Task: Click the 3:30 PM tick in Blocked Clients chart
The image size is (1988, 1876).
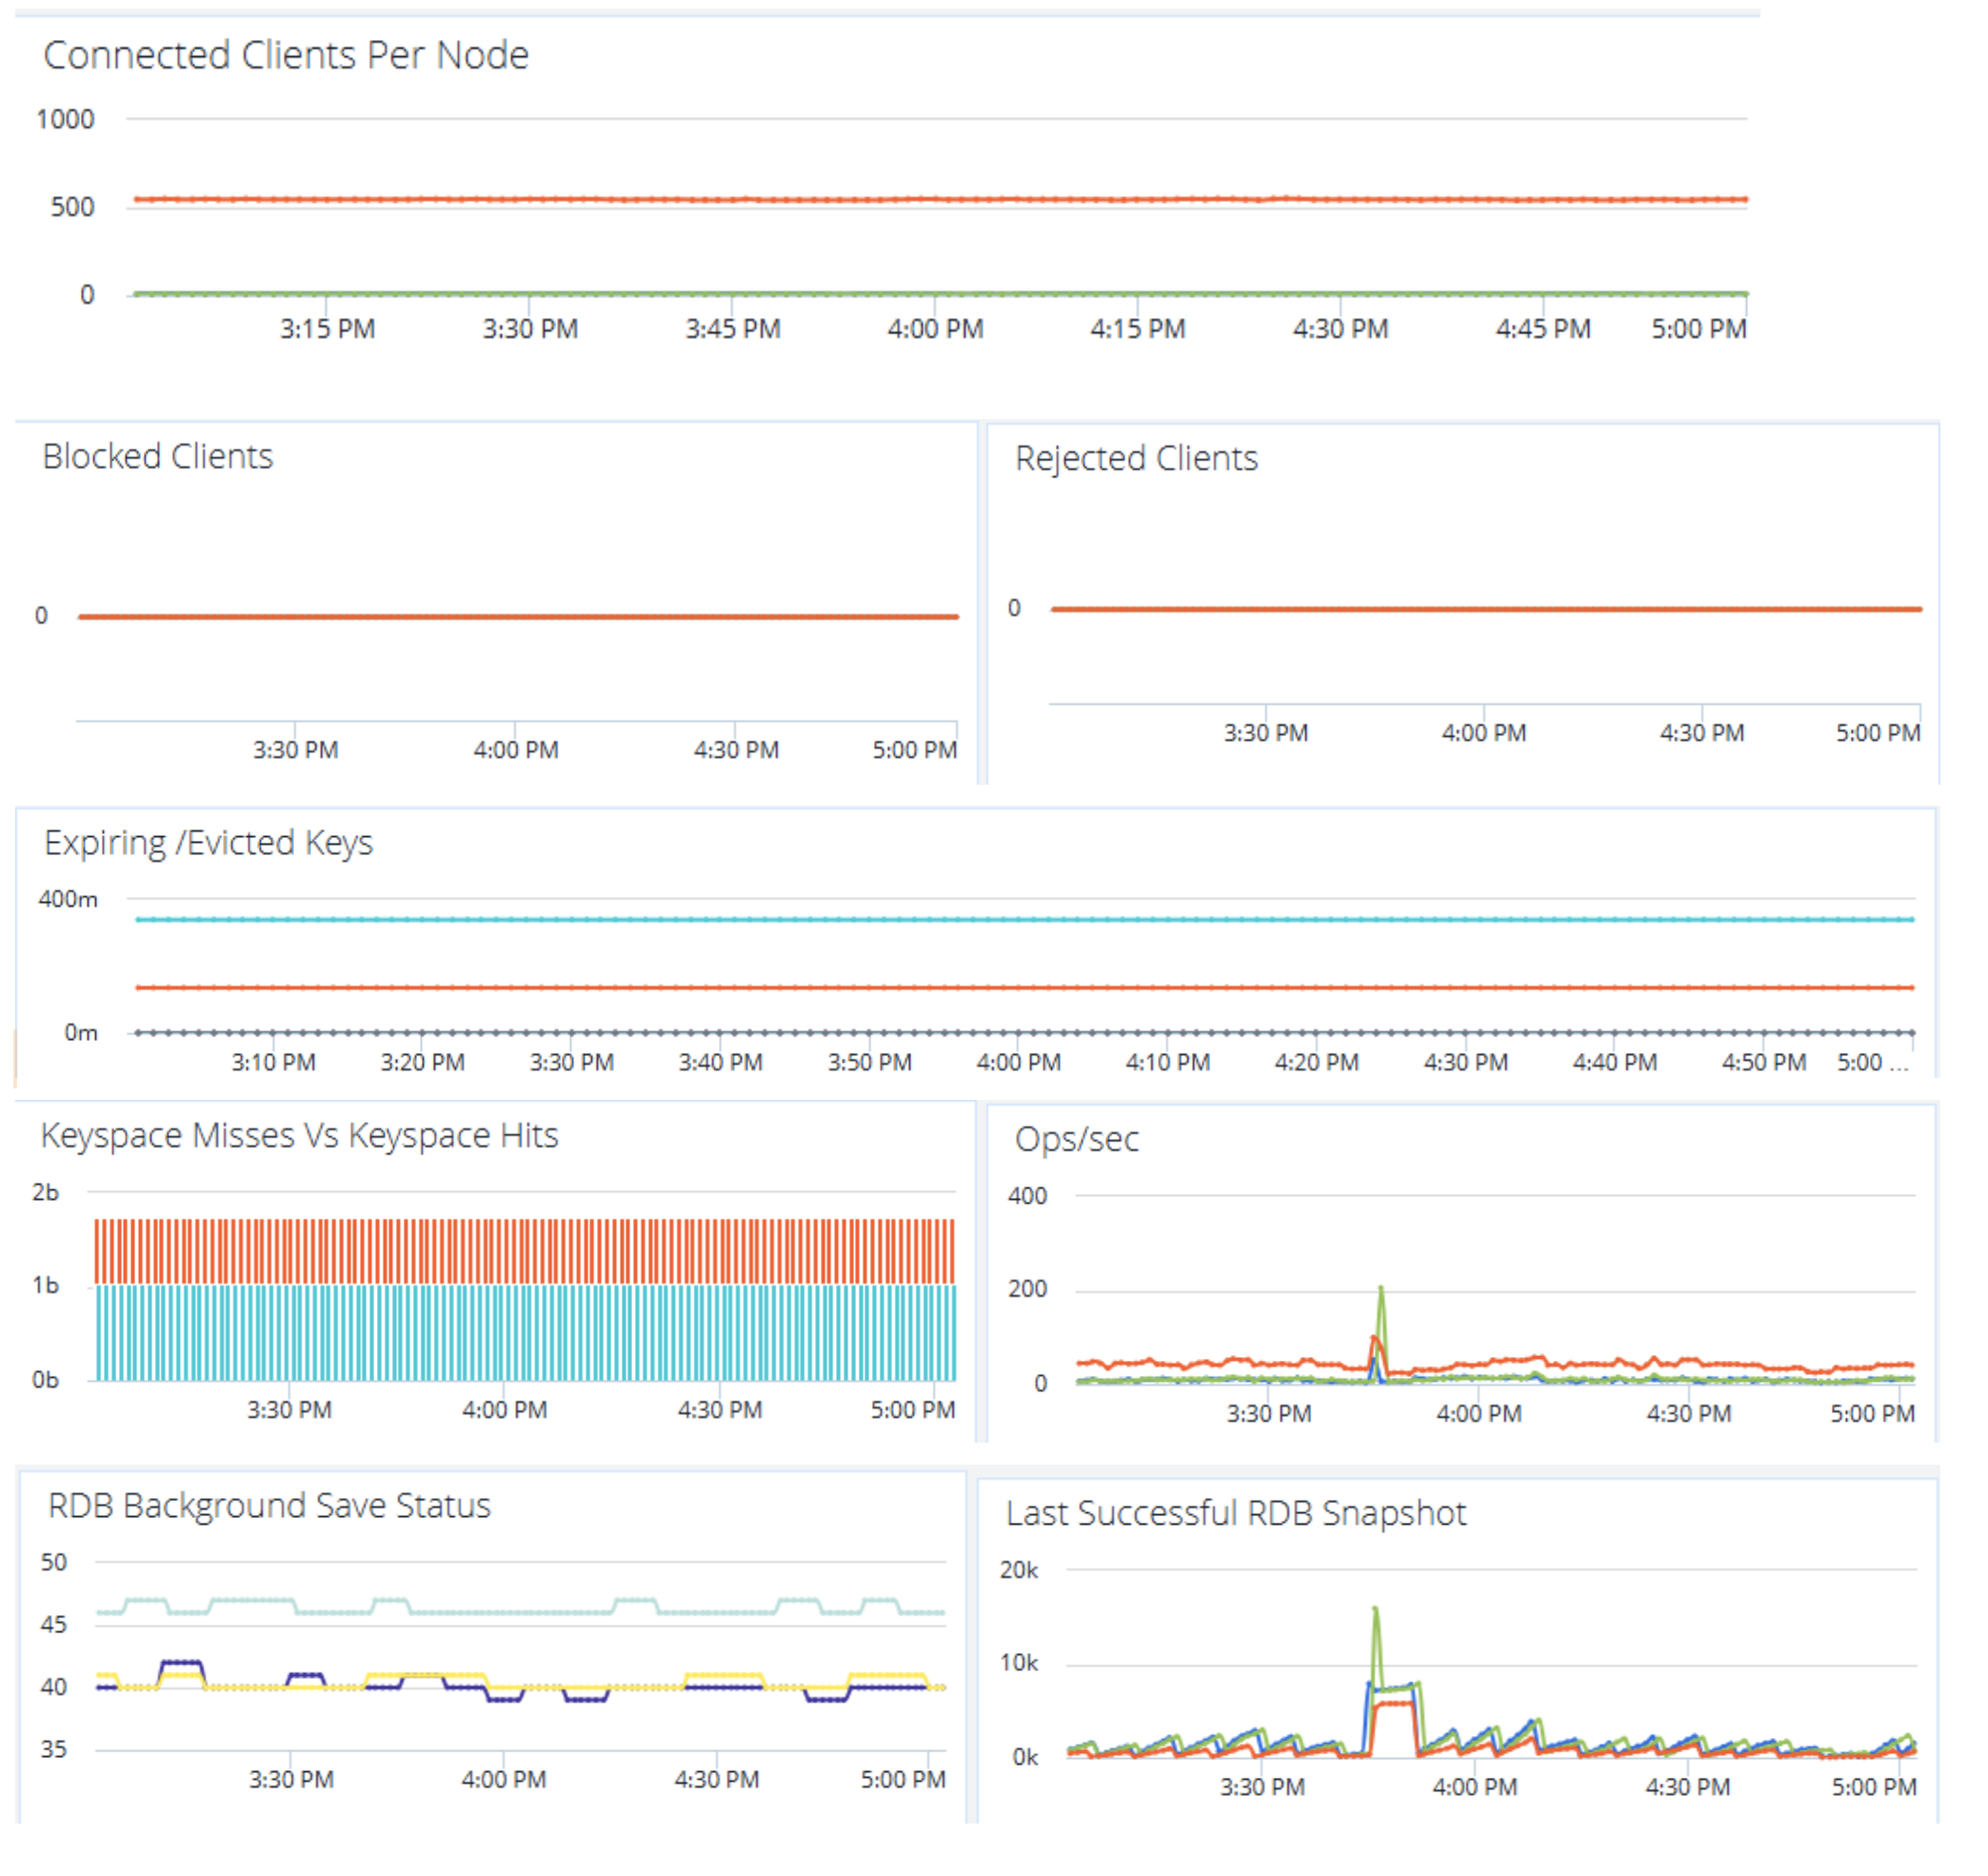Action: pyautogui.click(x=295, y=750)
